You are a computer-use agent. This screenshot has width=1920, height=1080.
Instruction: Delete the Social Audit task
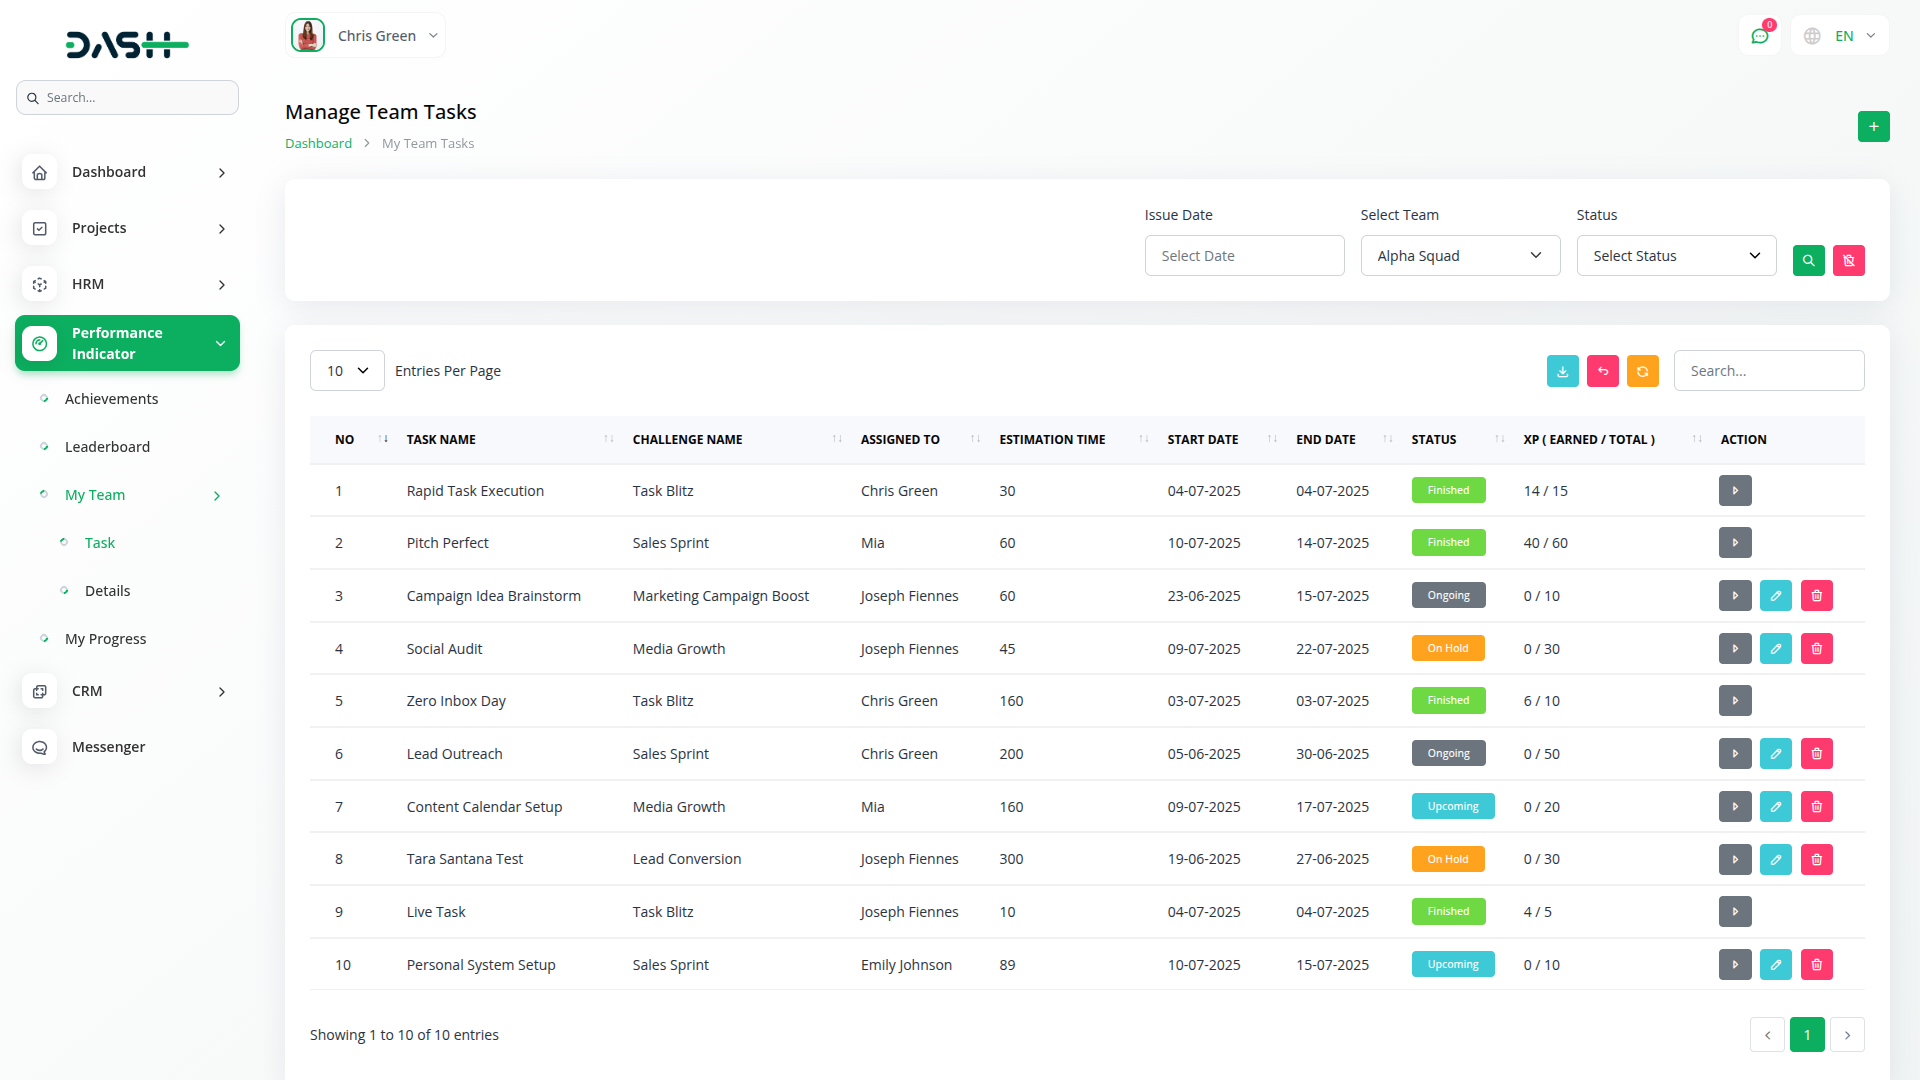(x=1816, y=649)
